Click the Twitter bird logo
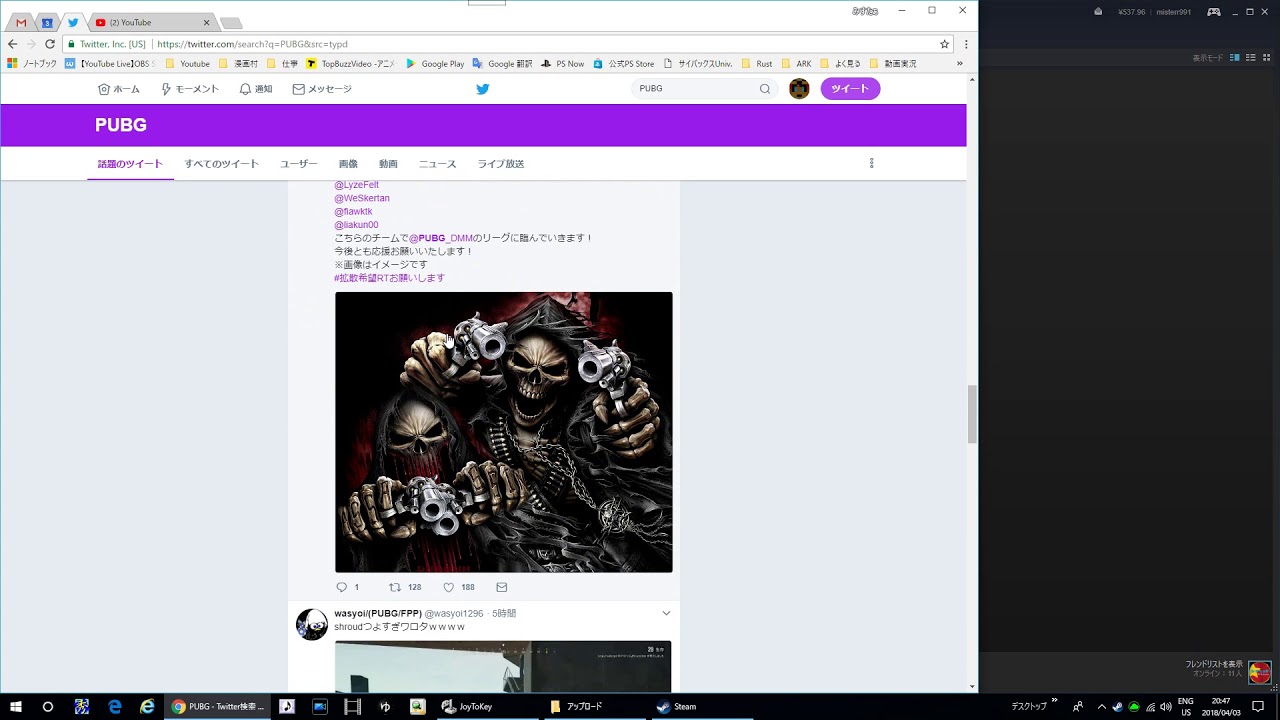This screenshot has width=1280, height=720. [483, 88]
